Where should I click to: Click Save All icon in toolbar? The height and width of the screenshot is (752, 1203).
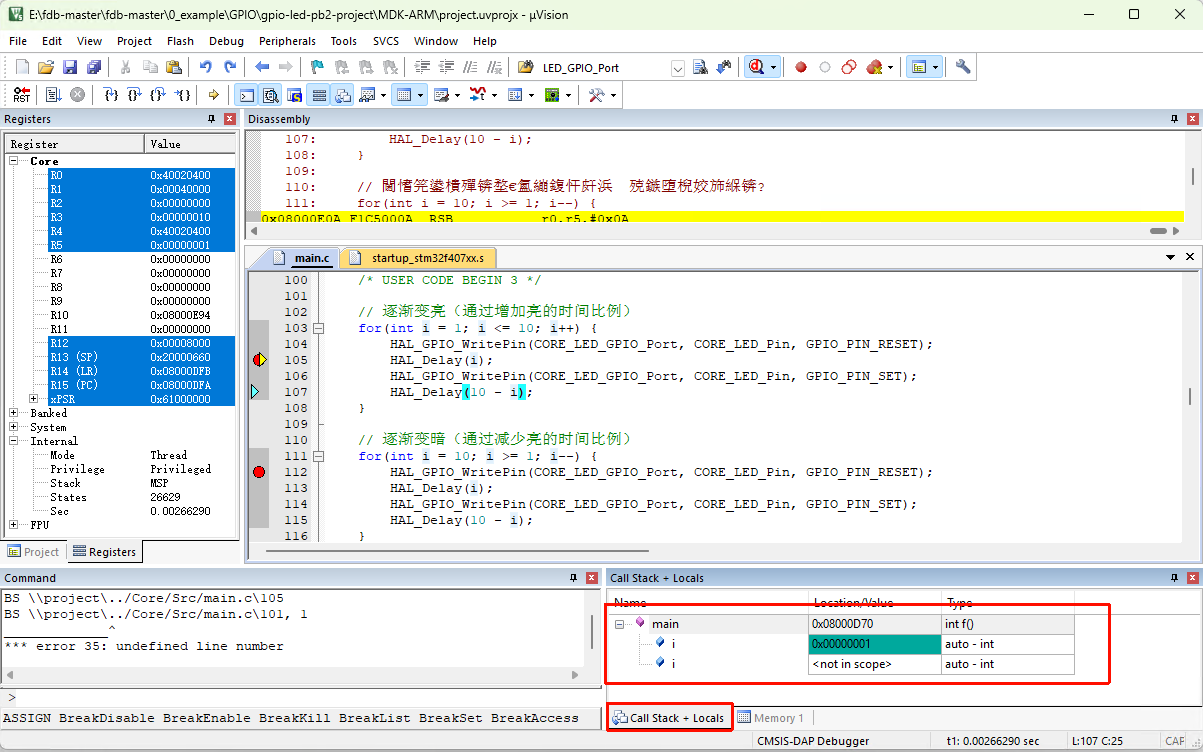click(x=93, y=68)
